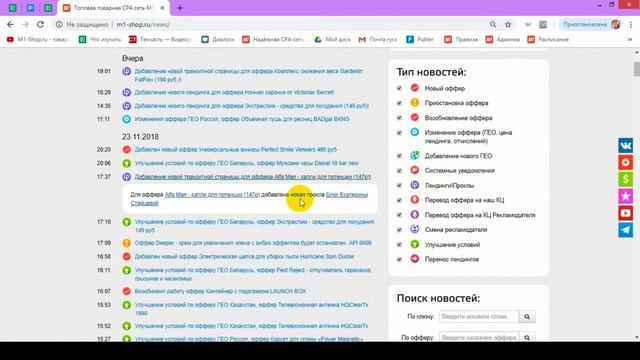
Task: Click the 'По офферу' offer name field
Action: [479, 338]
